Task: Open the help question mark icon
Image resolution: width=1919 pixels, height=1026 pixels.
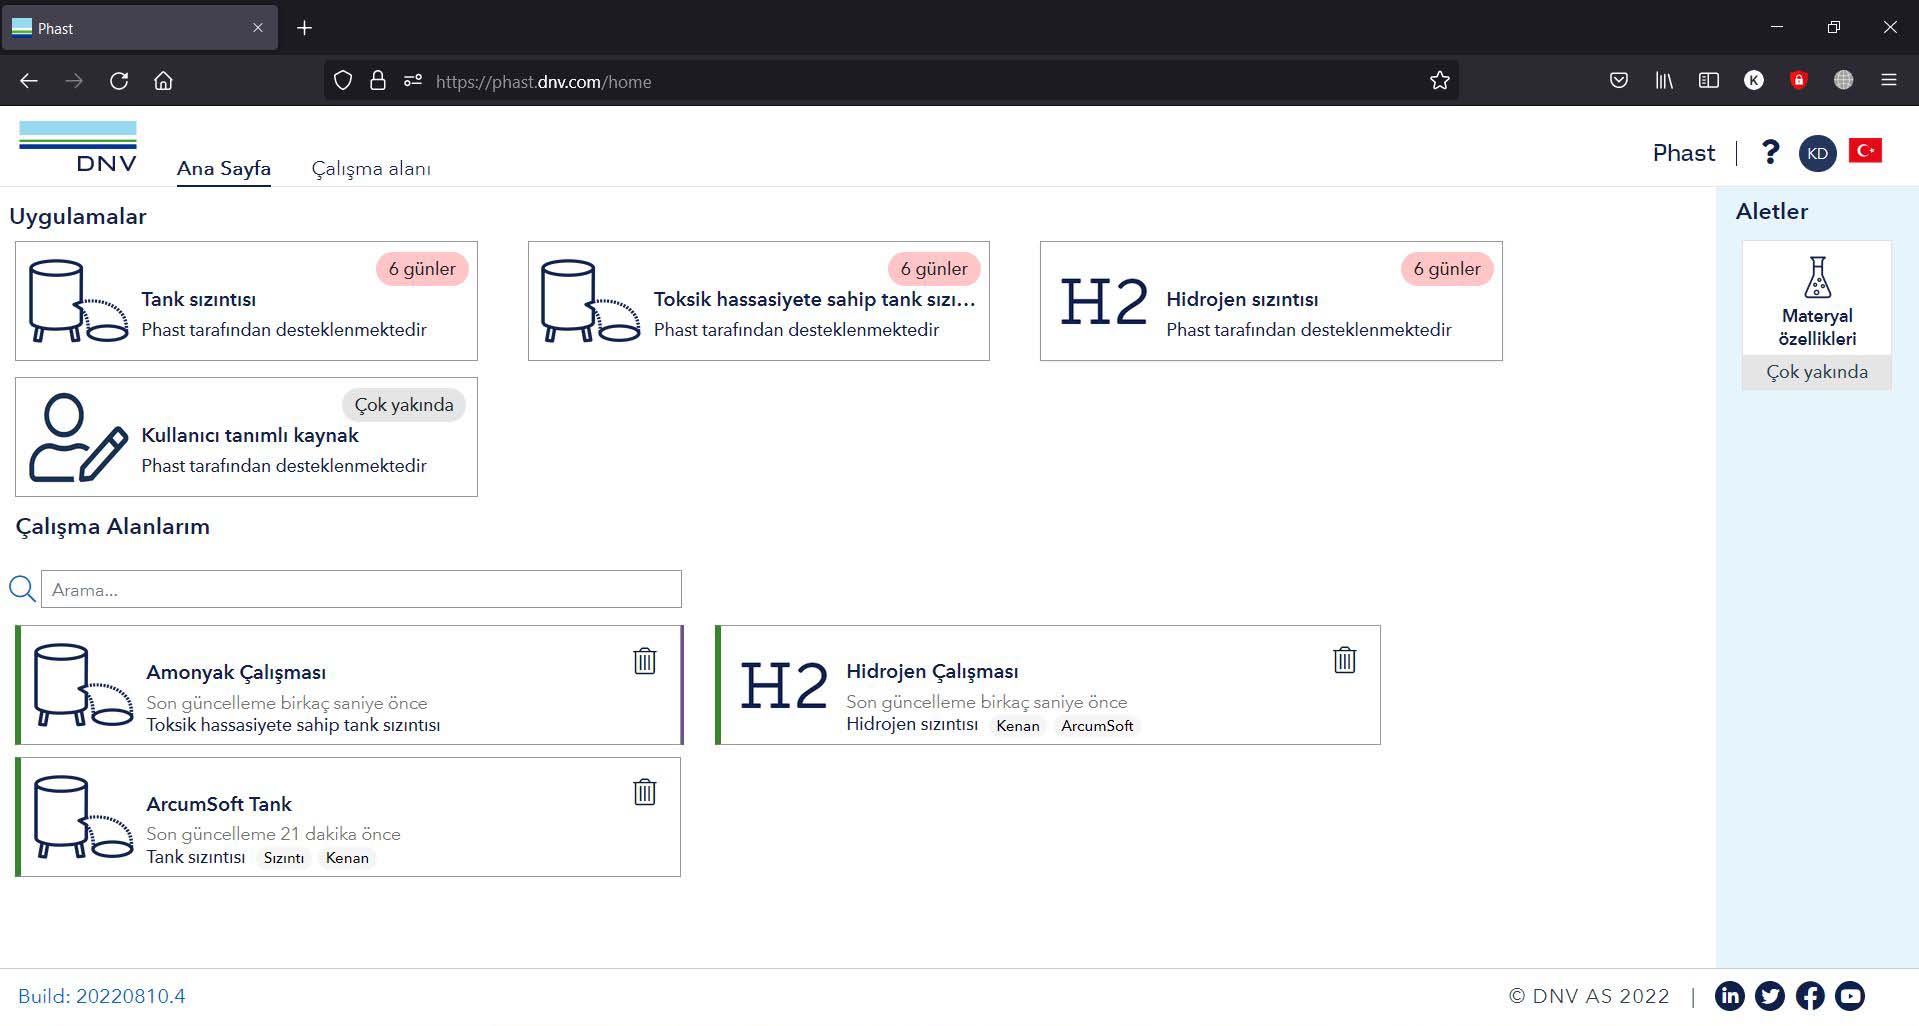Action: pos(1770,152)
